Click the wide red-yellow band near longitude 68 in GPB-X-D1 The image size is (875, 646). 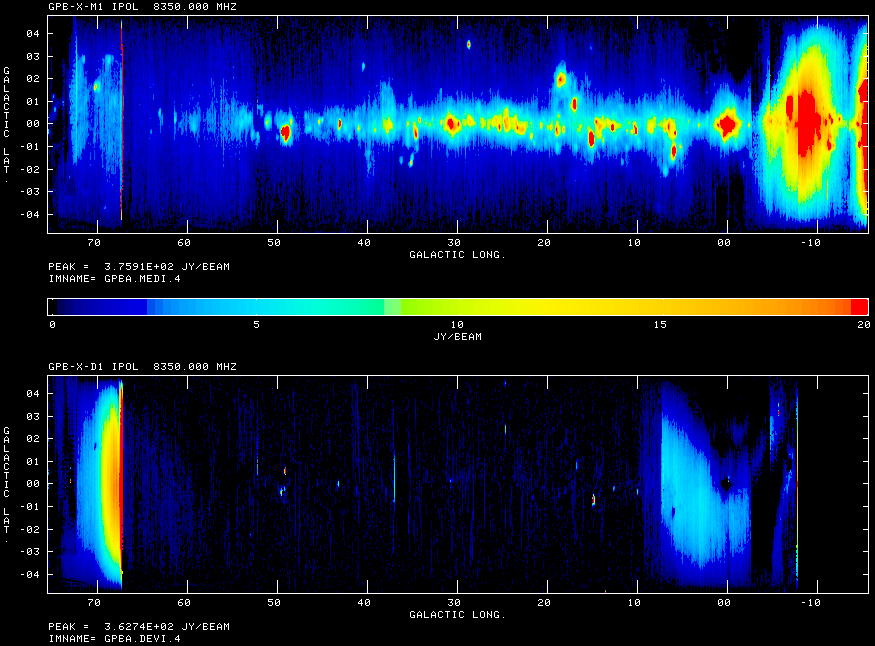(x=113, y=483)
